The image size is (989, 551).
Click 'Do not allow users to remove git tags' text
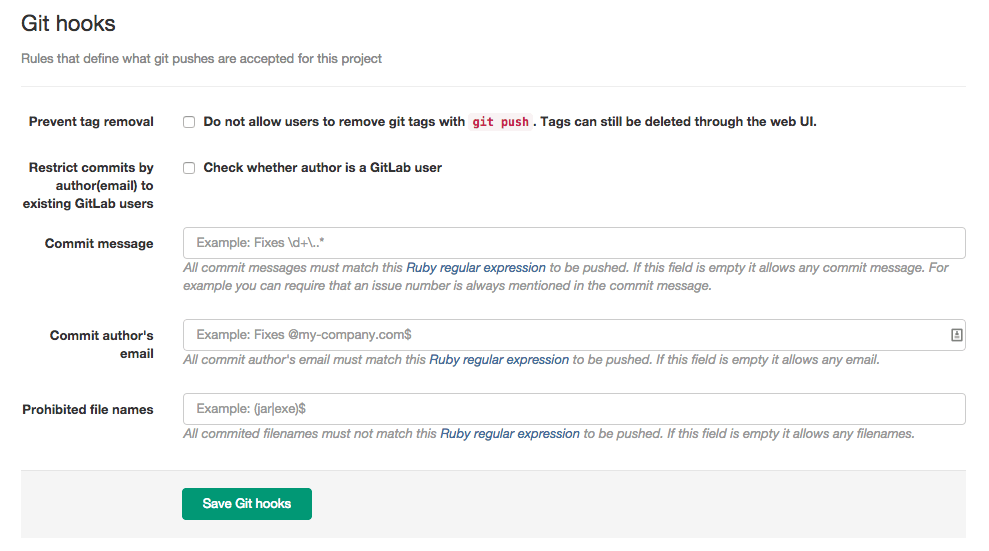click(334, 122)
